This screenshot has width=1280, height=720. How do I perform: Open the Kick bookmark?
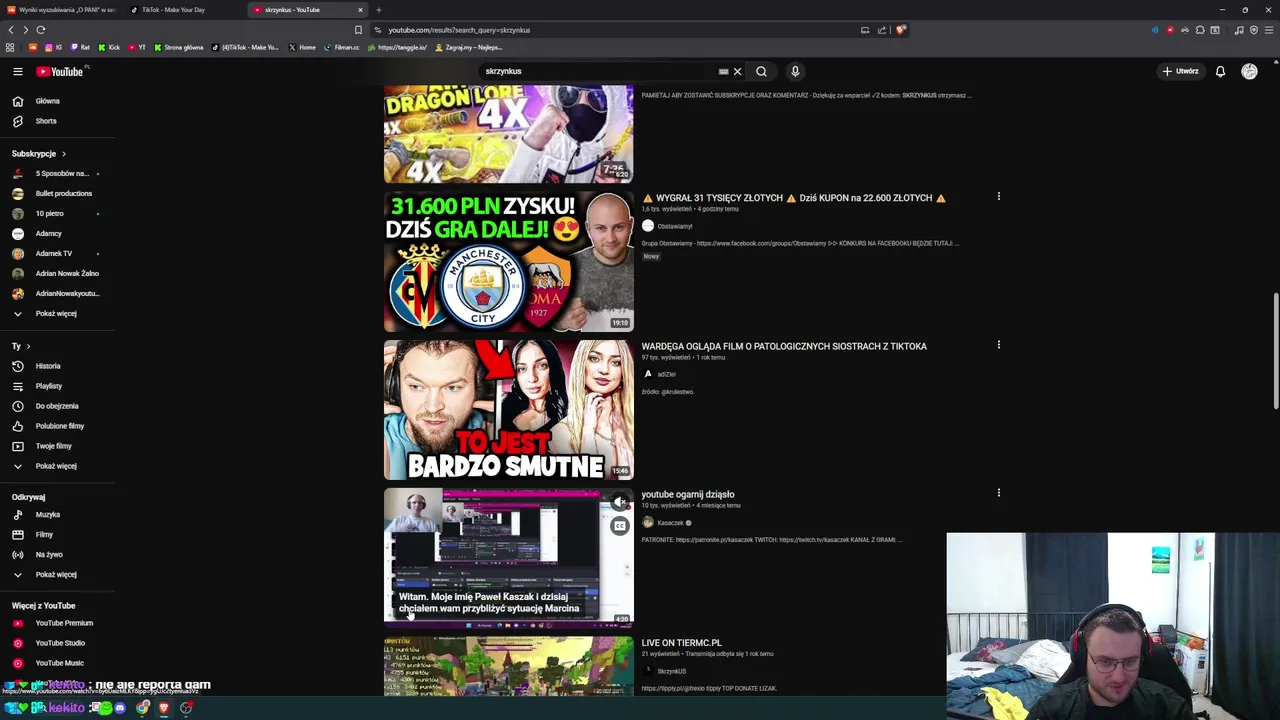pos(109,47)
